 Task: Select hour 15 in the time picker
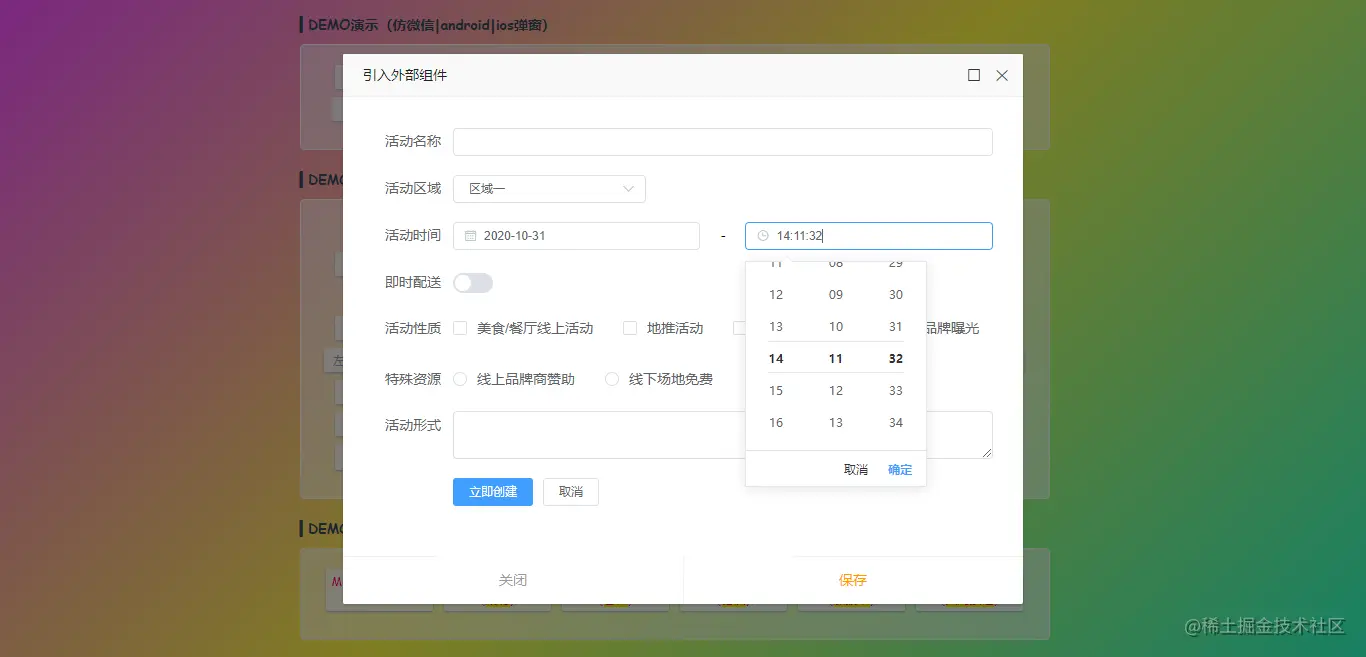[x=776, y=390]
